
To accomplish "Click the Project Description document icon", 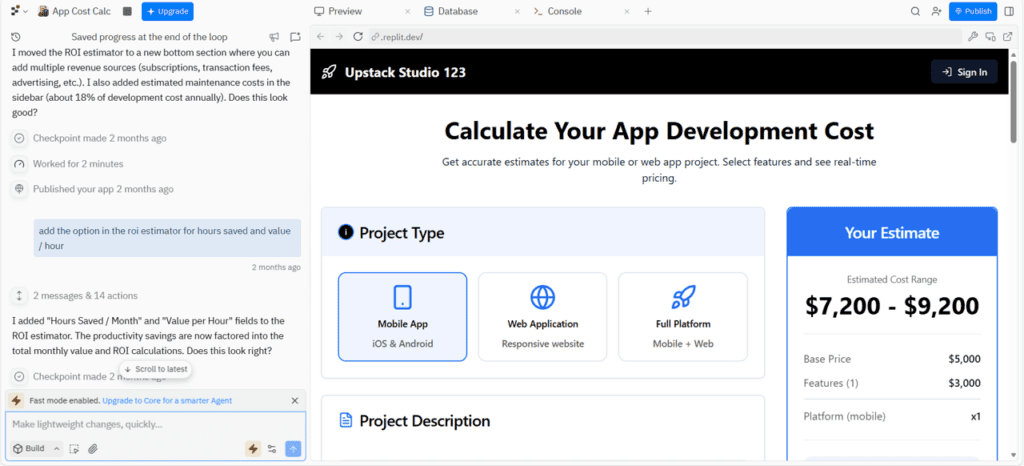I will tap(345, 420).
